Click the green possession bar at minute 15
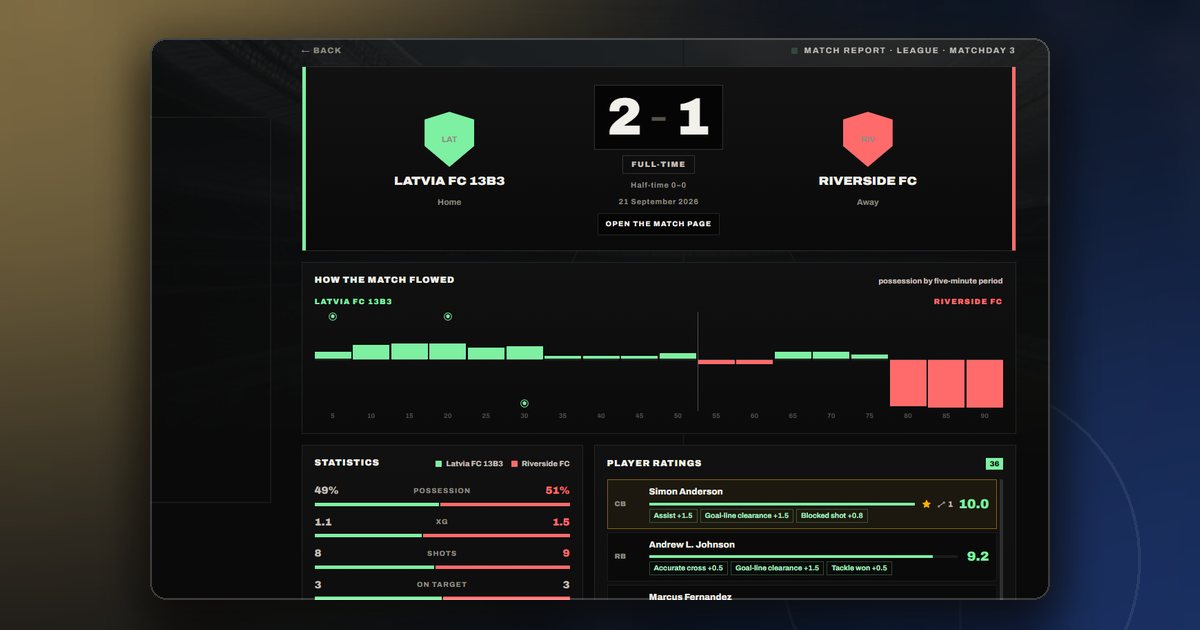Image resolution: width=1200 pixels, height=630 pixels. [409, 351]
